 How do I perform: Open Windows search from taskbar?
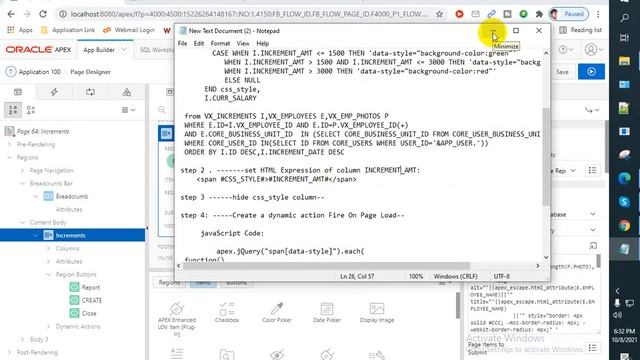[x=624, y=18]
